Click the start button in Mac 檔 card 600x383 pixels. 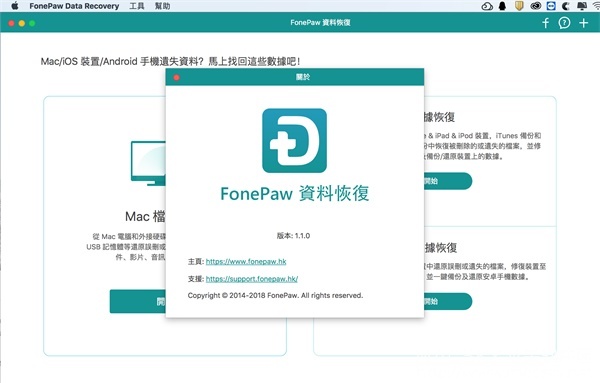(138, 302)
